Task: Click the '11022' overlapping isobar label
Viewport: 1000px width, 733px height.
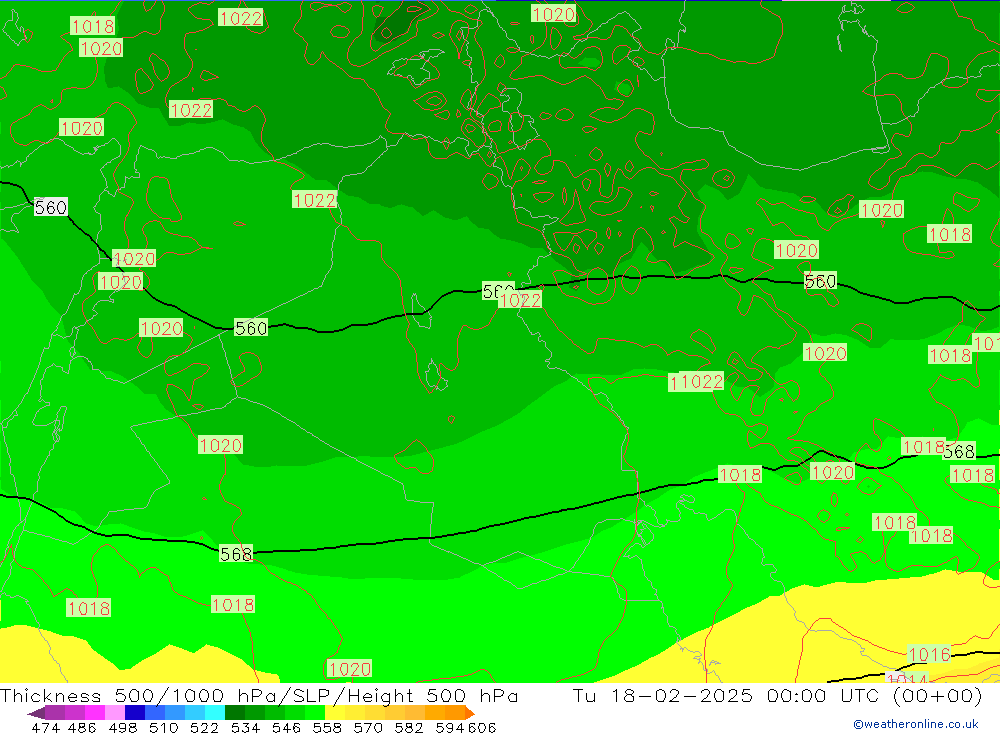Action: (x=696, y=381)
